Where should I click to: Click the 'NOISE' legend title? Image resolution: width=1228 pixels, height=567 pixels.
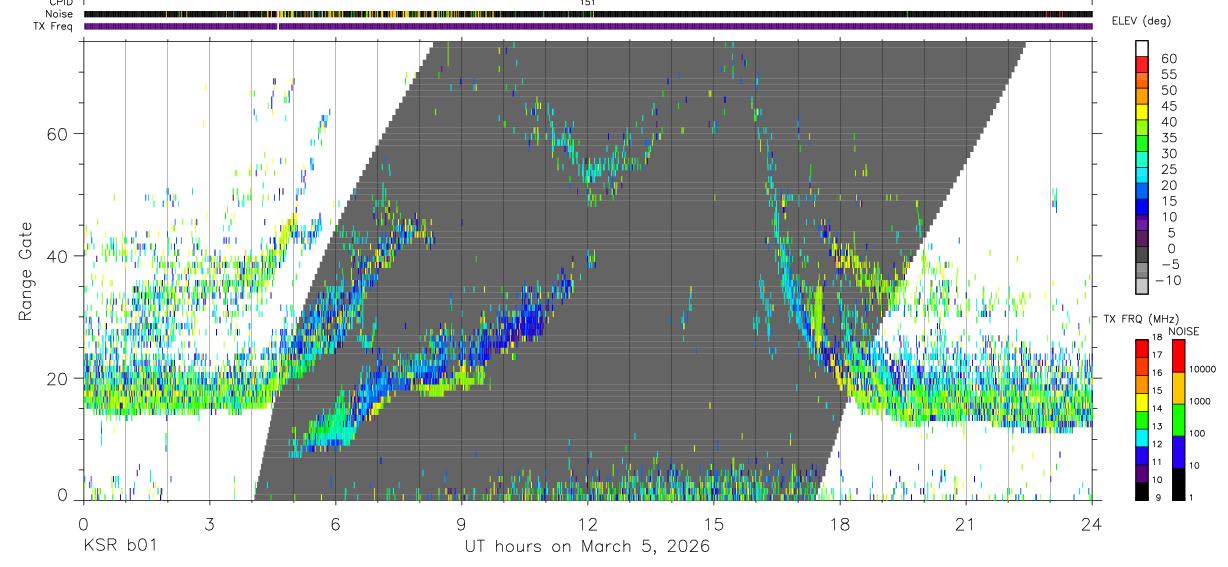[x=1184, y=331]
